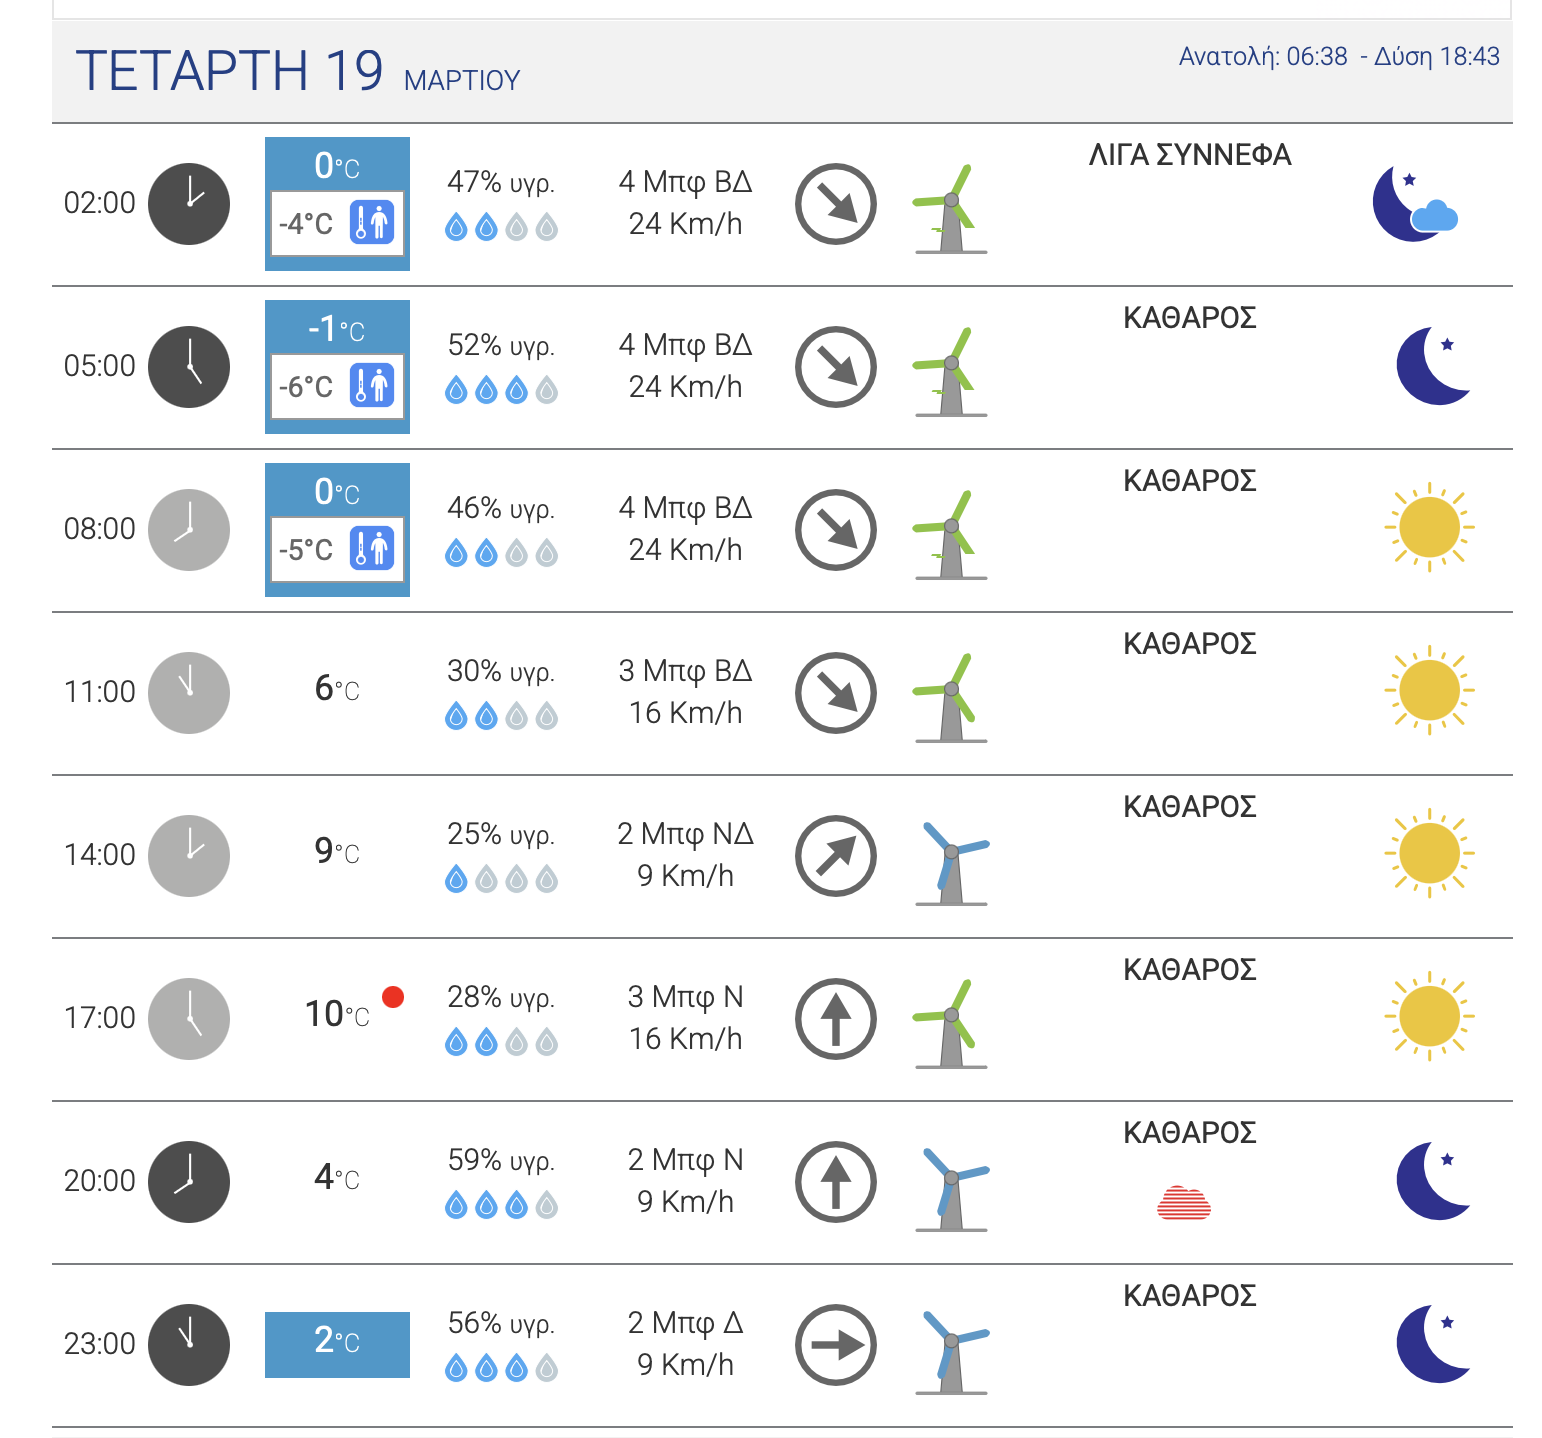1542x1438 pixels.
Task: Click the 59% humidity reading at 20:00
Action: coord(501,1160)
